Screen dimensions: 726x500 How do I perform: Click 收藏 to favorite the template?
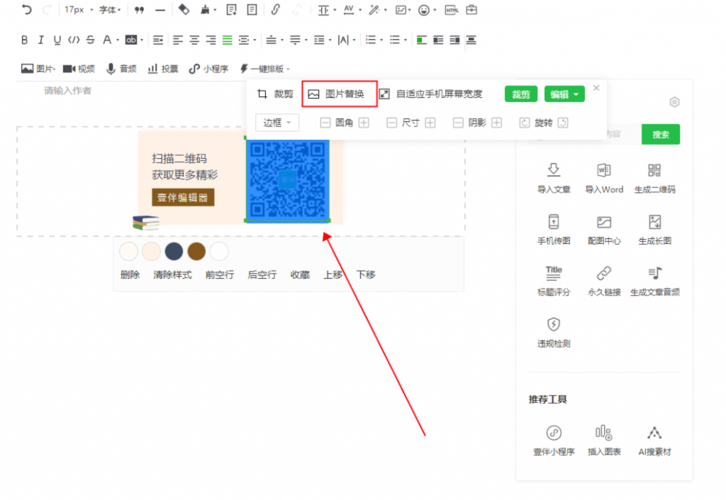point(300,275)
